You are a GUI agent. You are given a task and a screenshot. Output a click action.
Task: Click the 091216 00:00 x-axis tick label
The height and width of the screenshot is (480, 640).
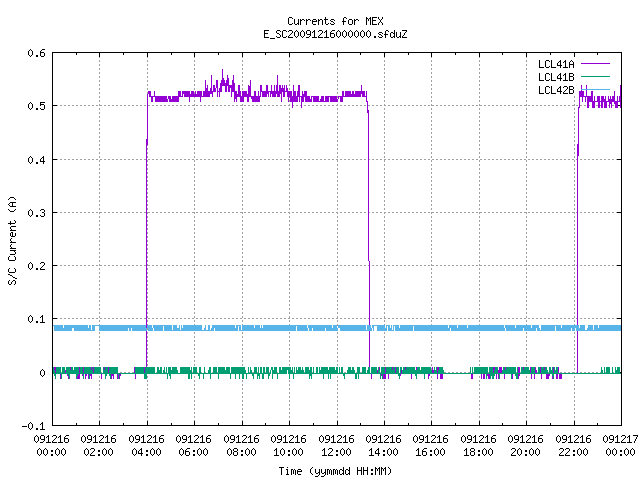51,446
